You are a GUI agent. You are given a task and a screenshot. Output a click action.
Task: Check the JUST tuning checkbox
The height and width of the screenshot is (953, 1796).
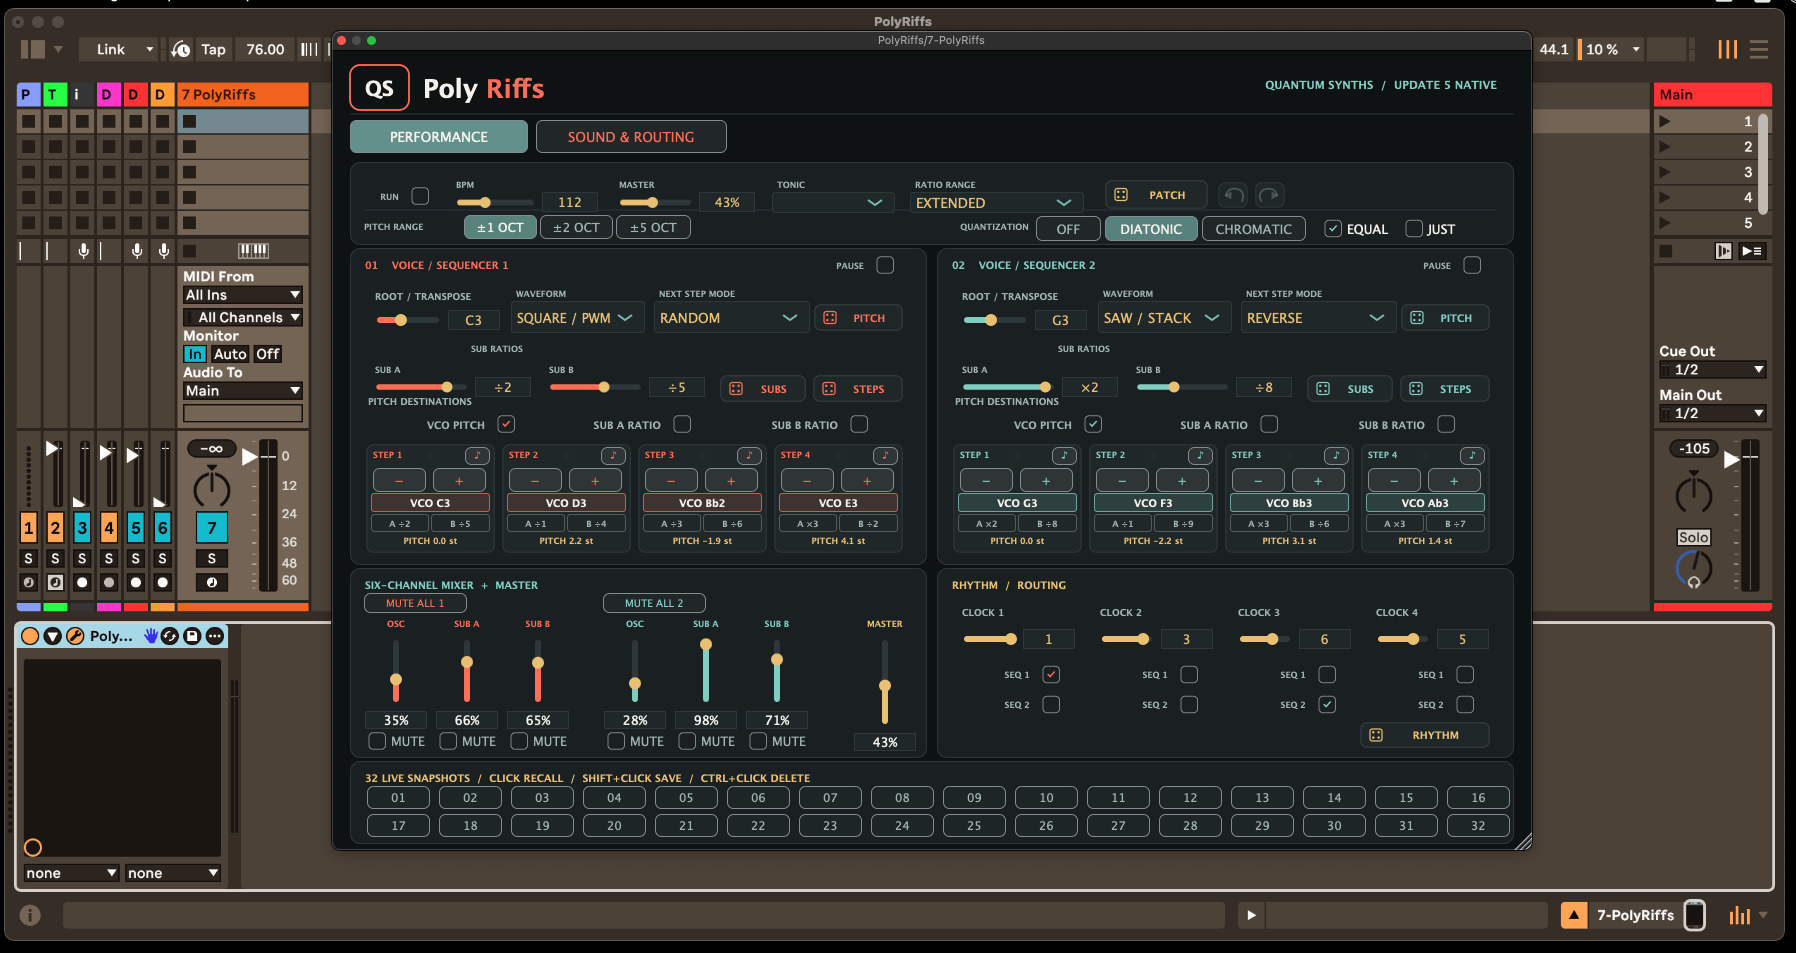1414,229
